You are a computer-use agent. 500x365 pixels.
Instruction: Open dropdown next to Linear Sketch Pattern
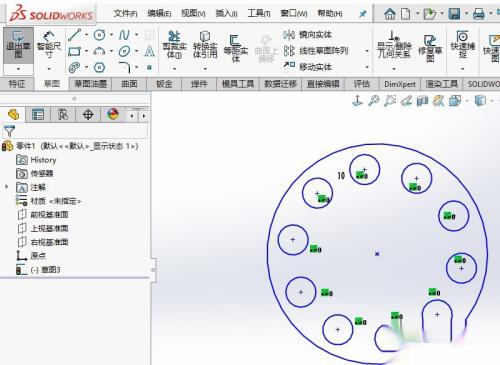click(367, 51)
